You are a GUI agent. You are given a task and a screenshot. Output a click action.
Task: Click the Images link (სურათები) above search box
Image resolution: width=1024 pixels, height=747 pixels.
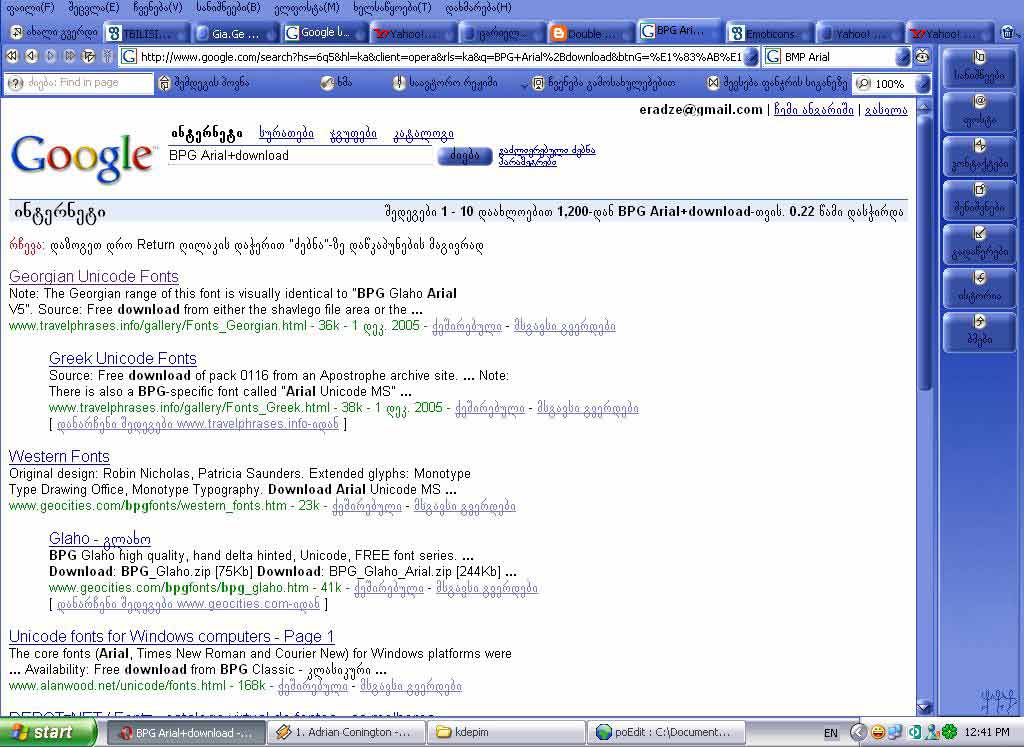point(286,134)
